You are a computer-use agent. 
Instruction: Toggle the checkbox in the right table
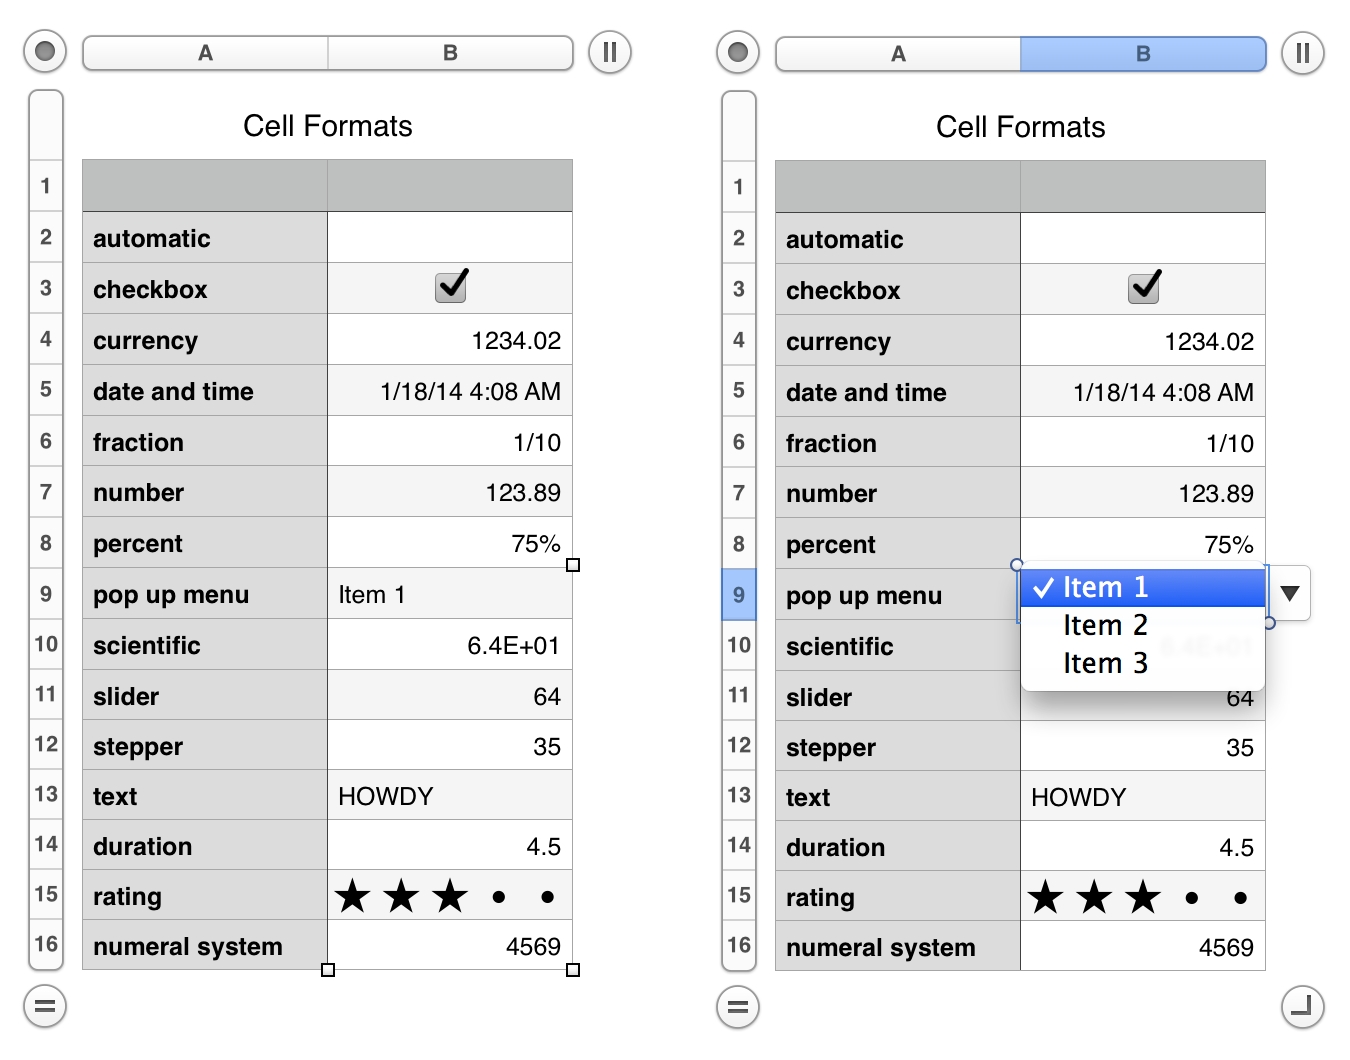click(x=1144, y=288)
